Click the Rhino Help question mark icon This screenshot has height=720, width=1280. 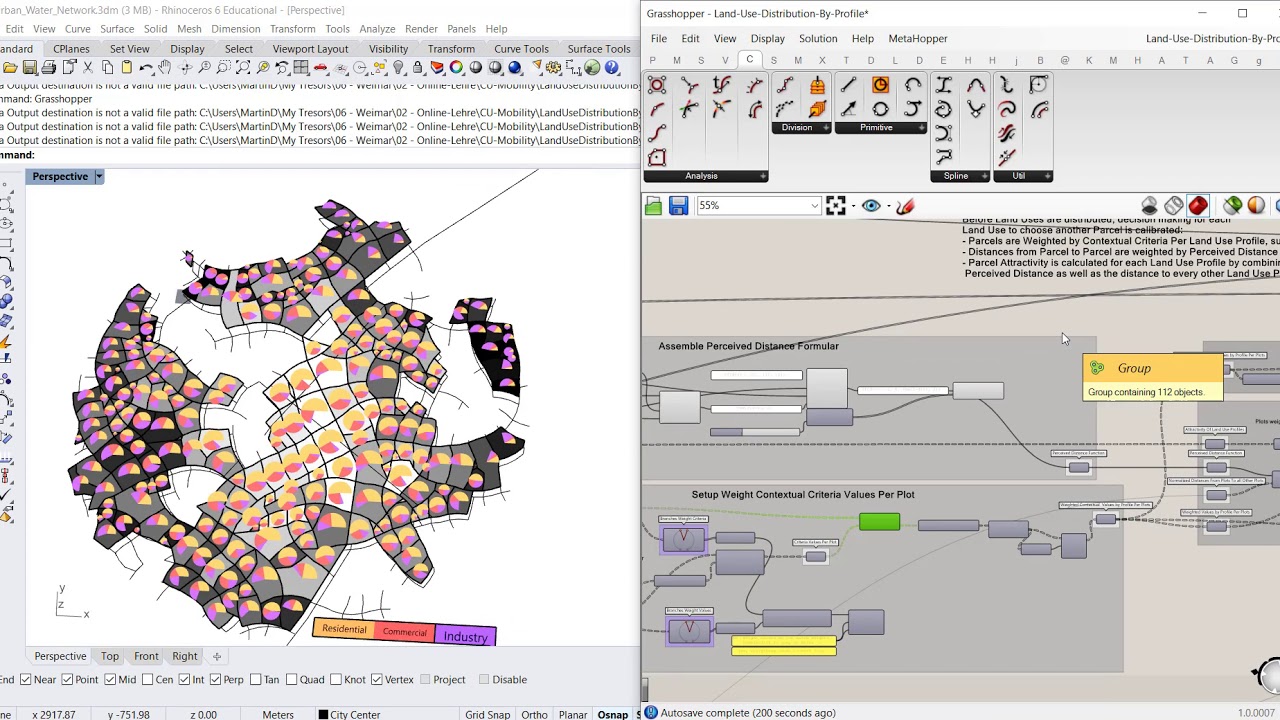tap(611, 68)
